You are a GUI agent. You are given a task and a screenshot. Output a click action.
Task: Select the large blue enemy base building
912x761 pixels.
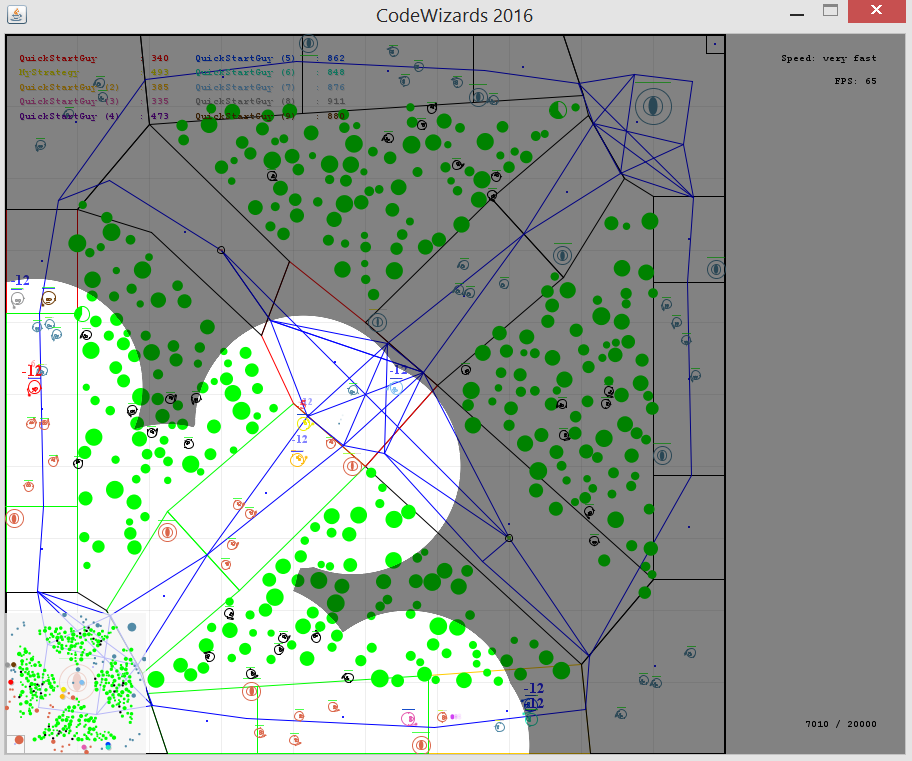pos(653,104)
